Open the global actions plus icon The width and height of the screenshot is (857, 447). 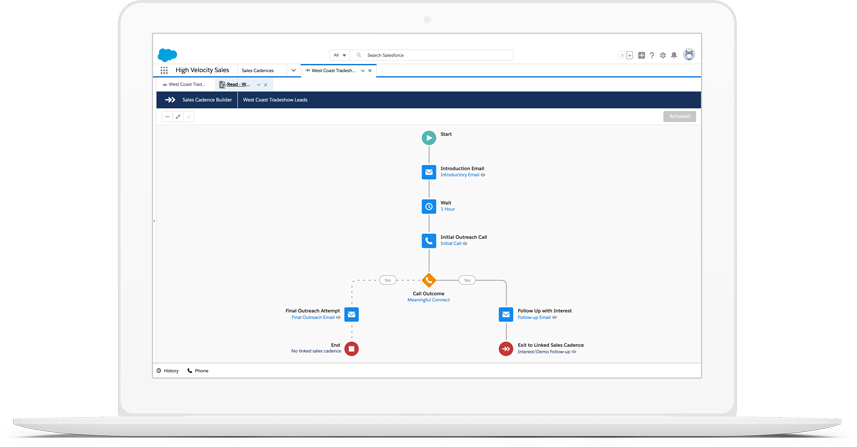(x=642, y=55)
